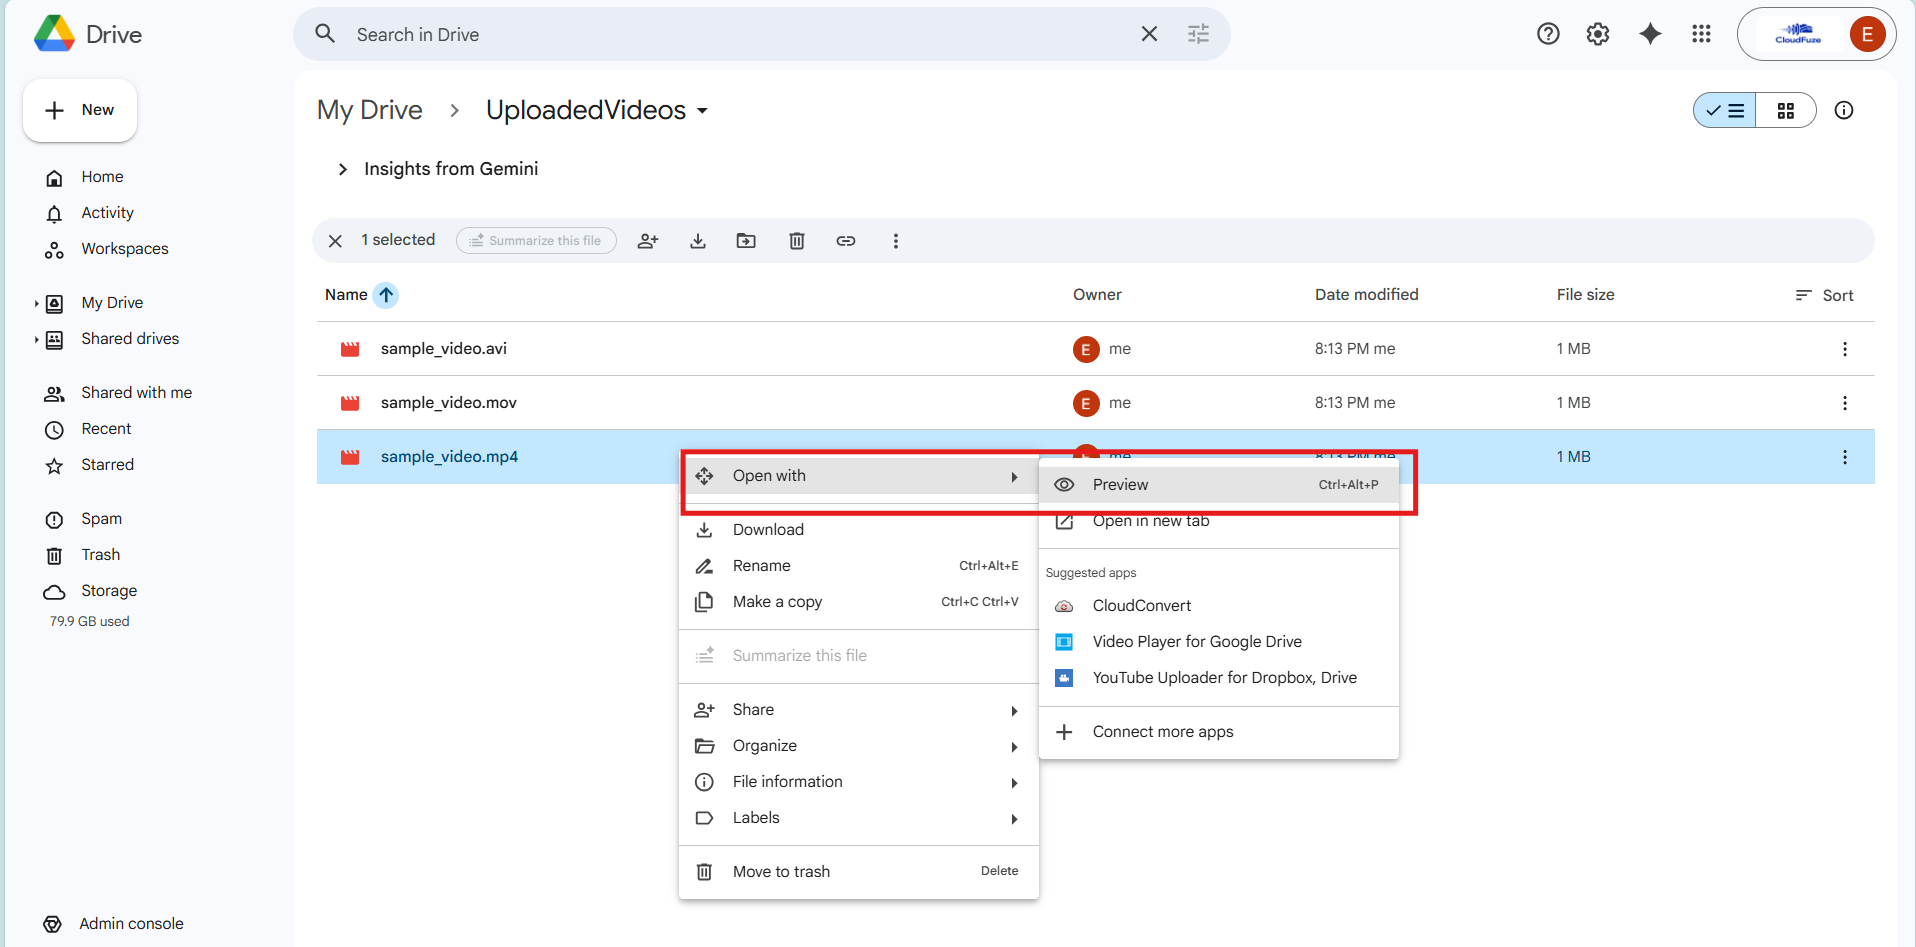Toggle Name column sort direction

tap(387, 294)
